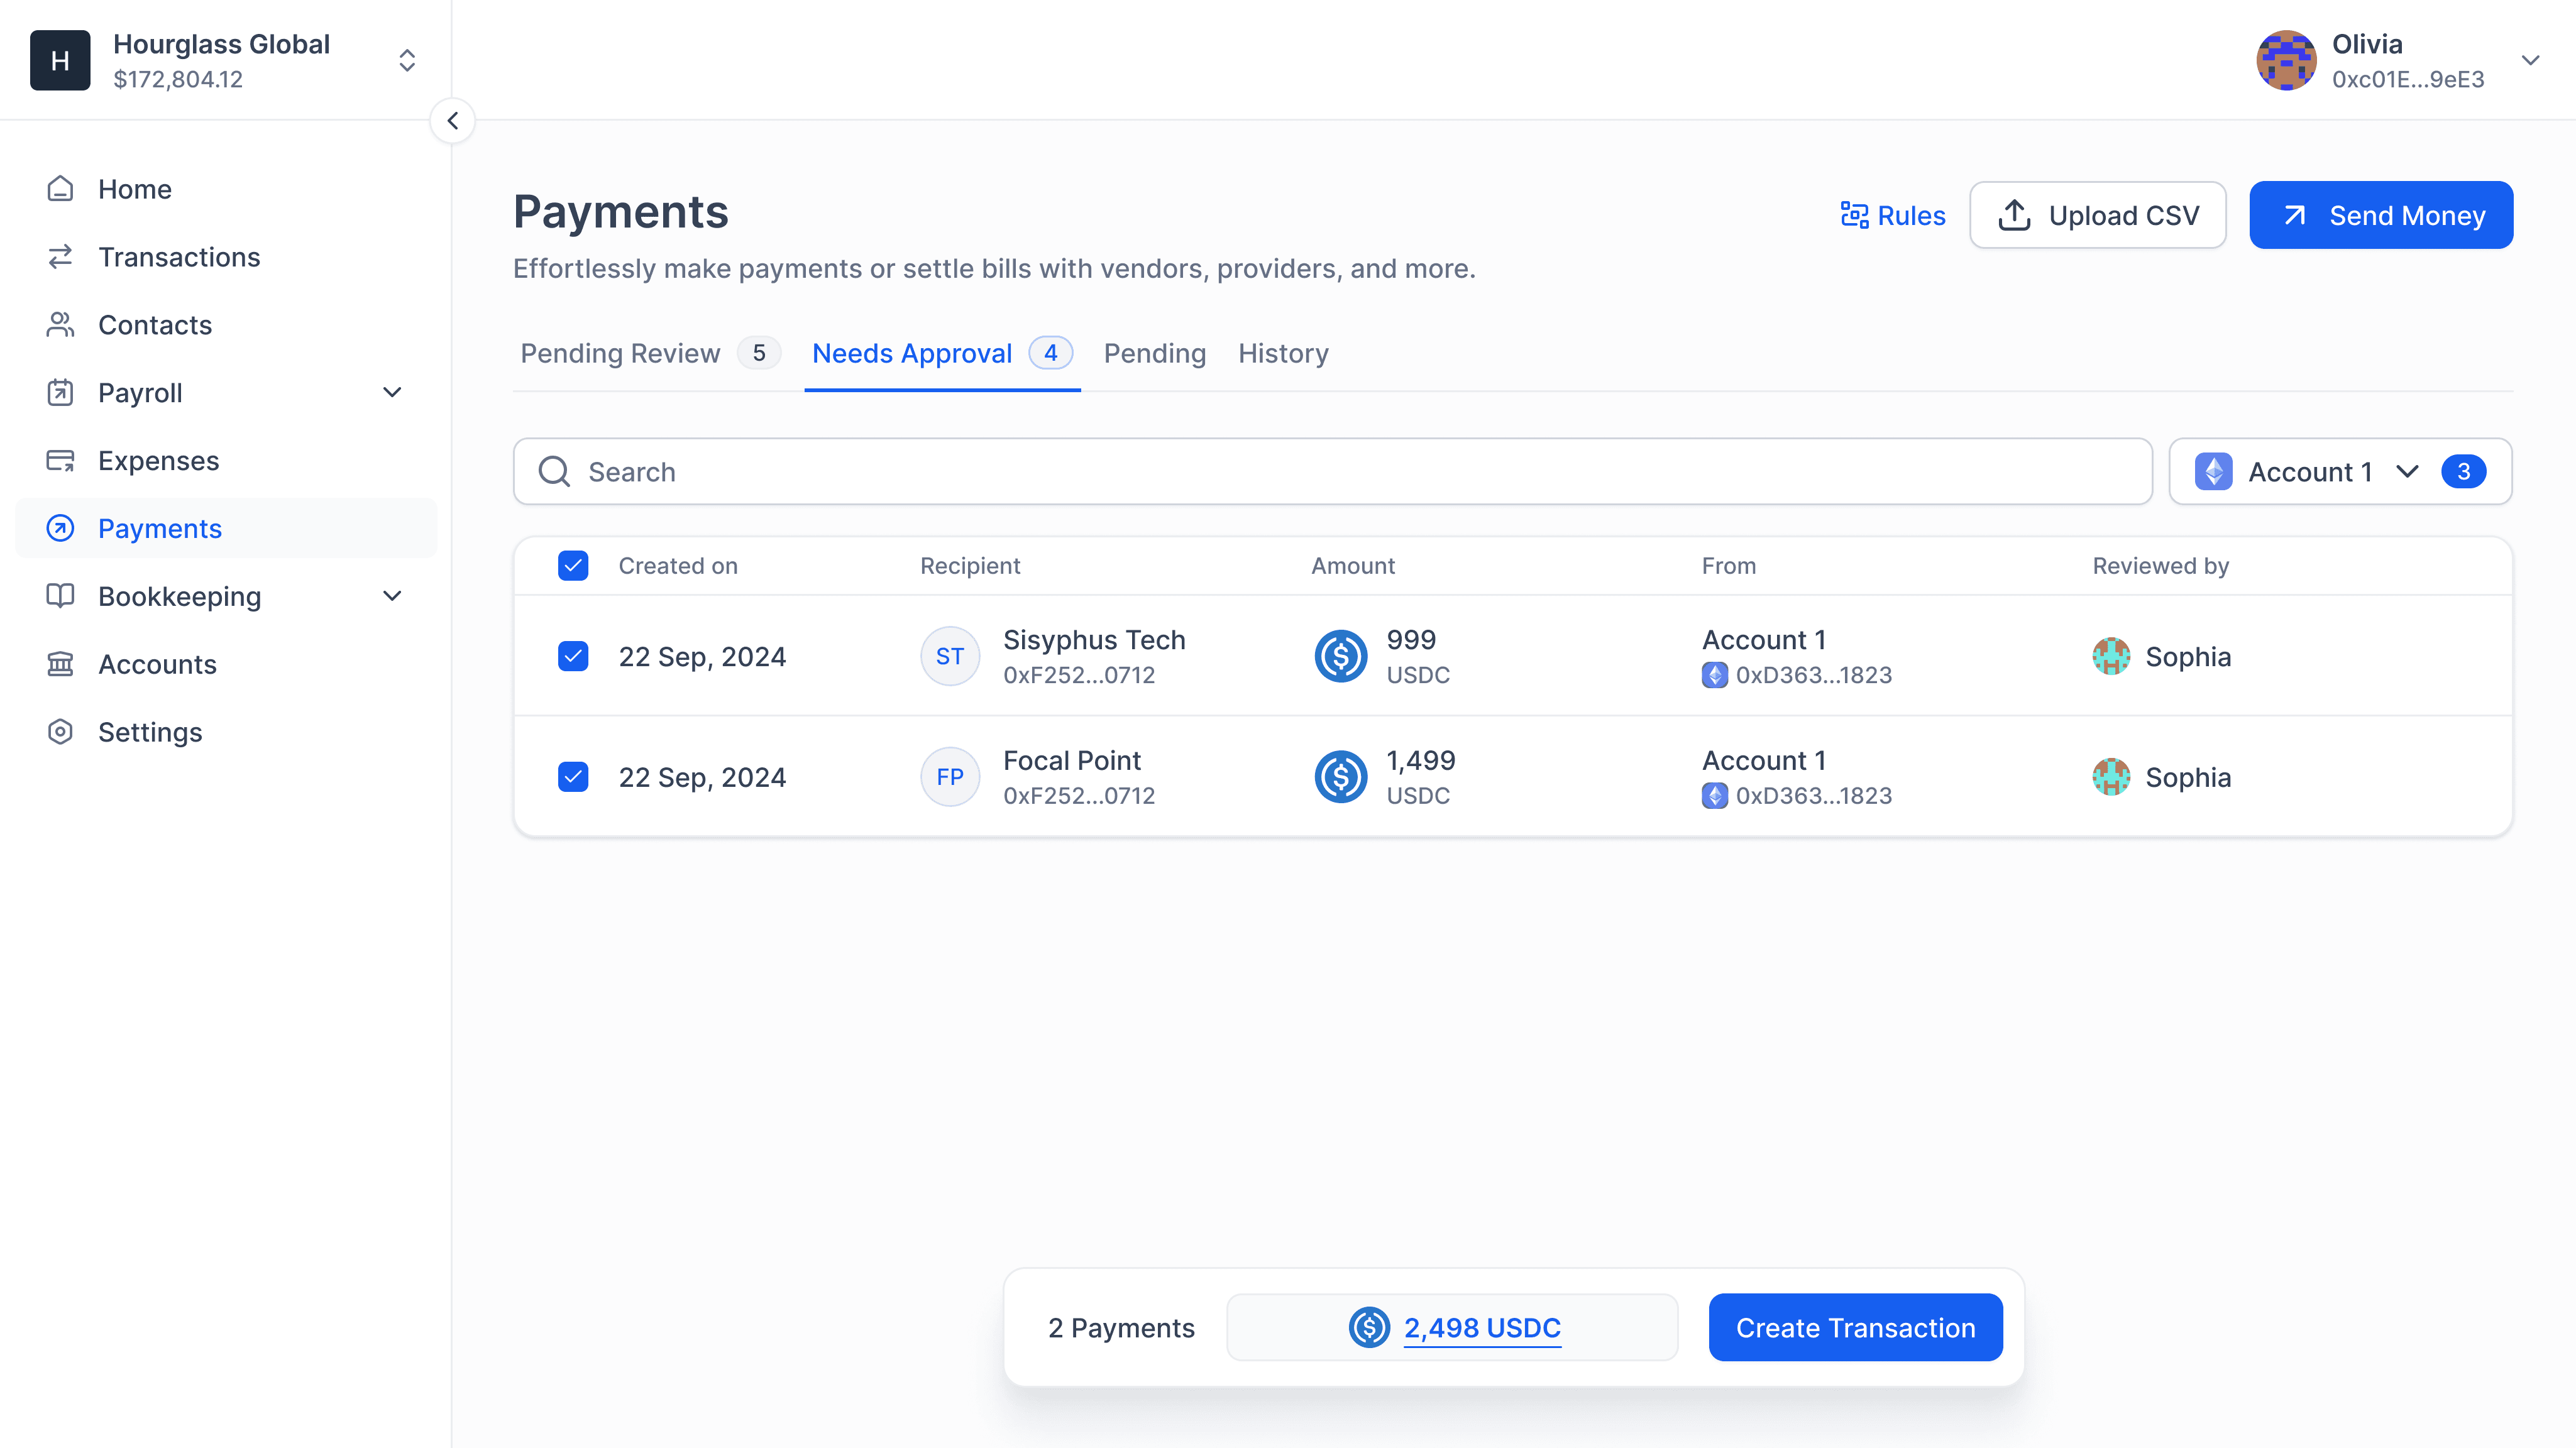The width and height of the screenshot is (2576, 1448).
Task: Switch to the Pending Review tab
Action: click(x=620, y=353)
